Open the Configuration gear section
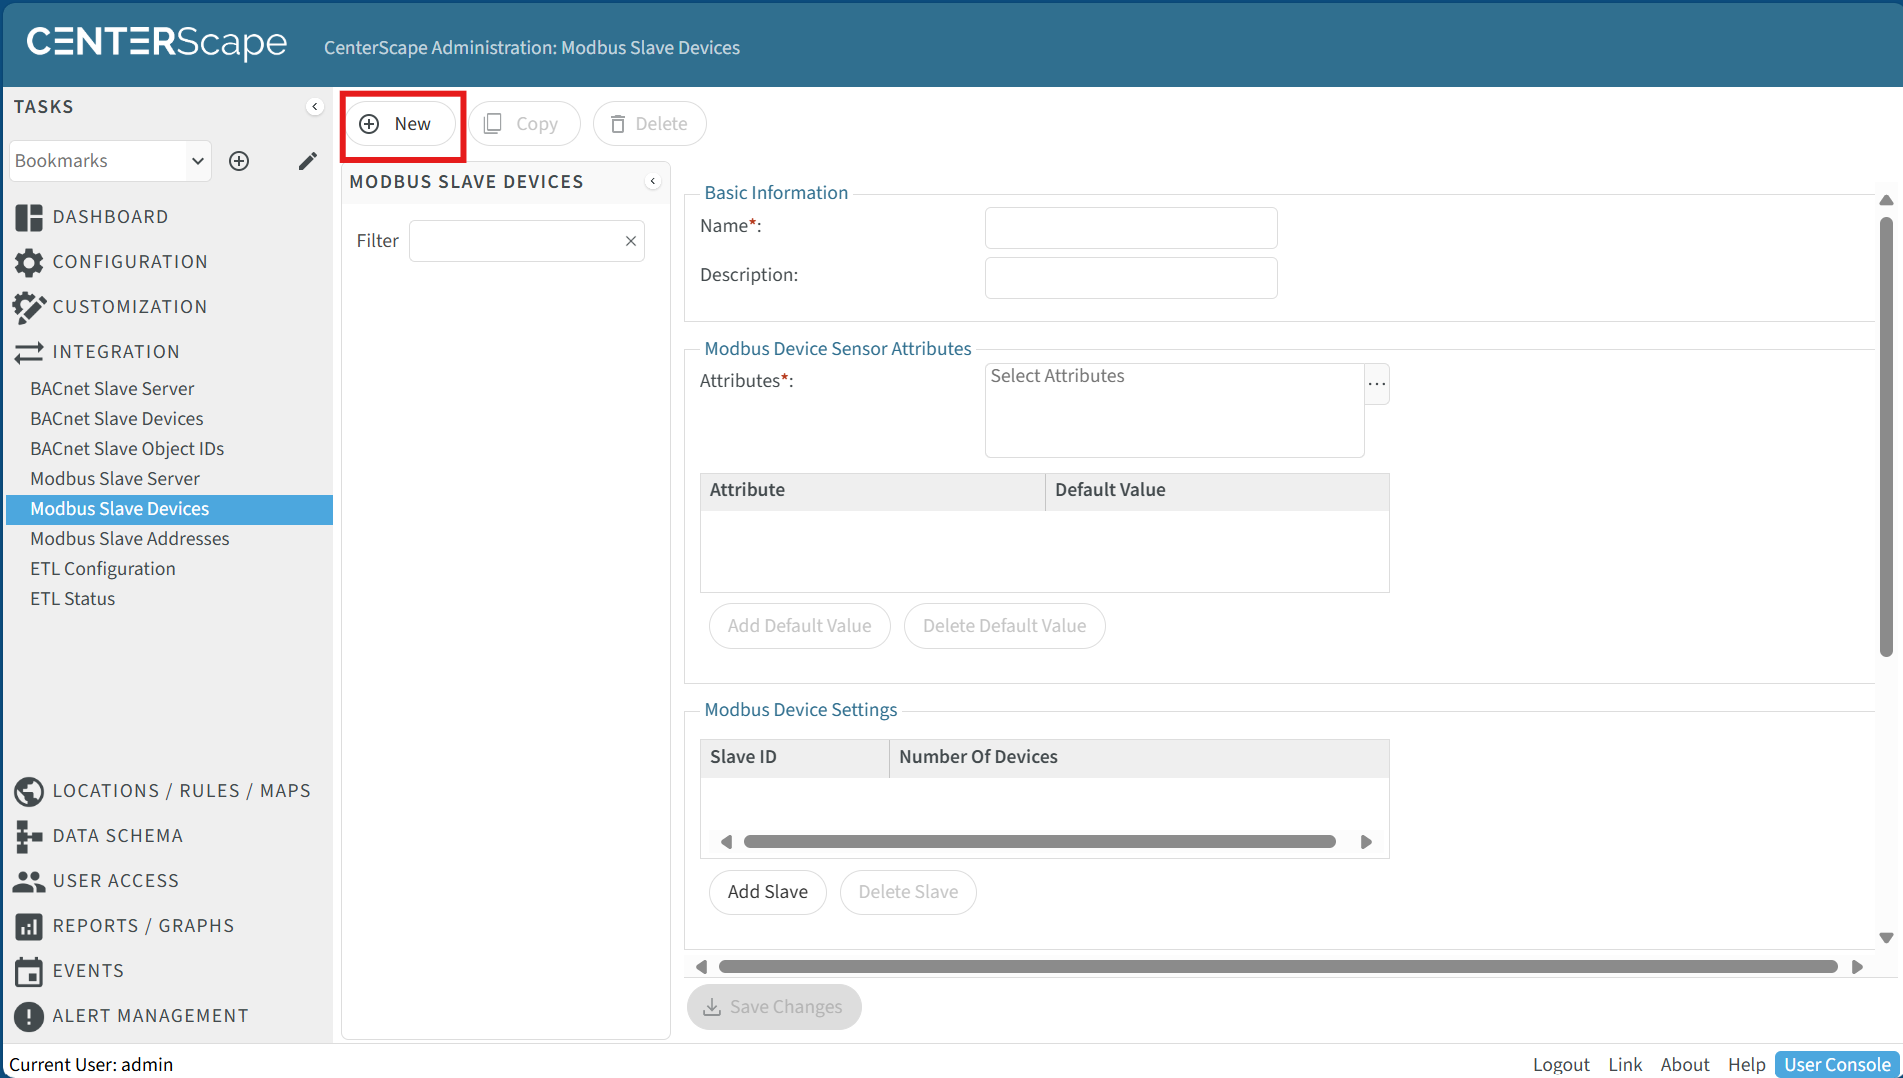1903x1078 pixels. point(129,262)
